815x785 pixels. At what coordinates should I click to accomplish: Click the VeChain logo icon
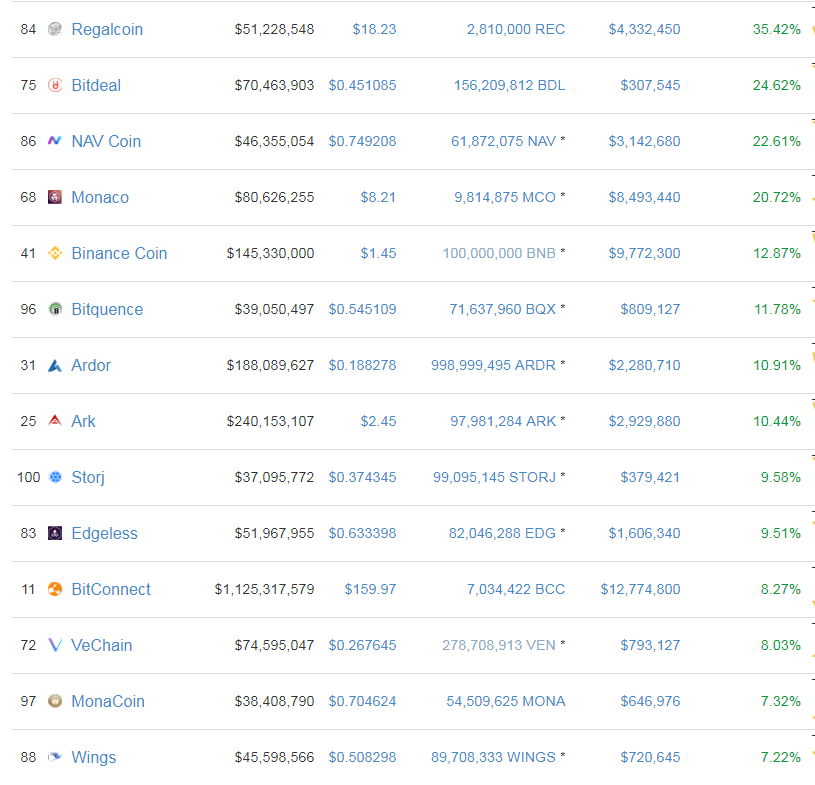coord(55,645)
